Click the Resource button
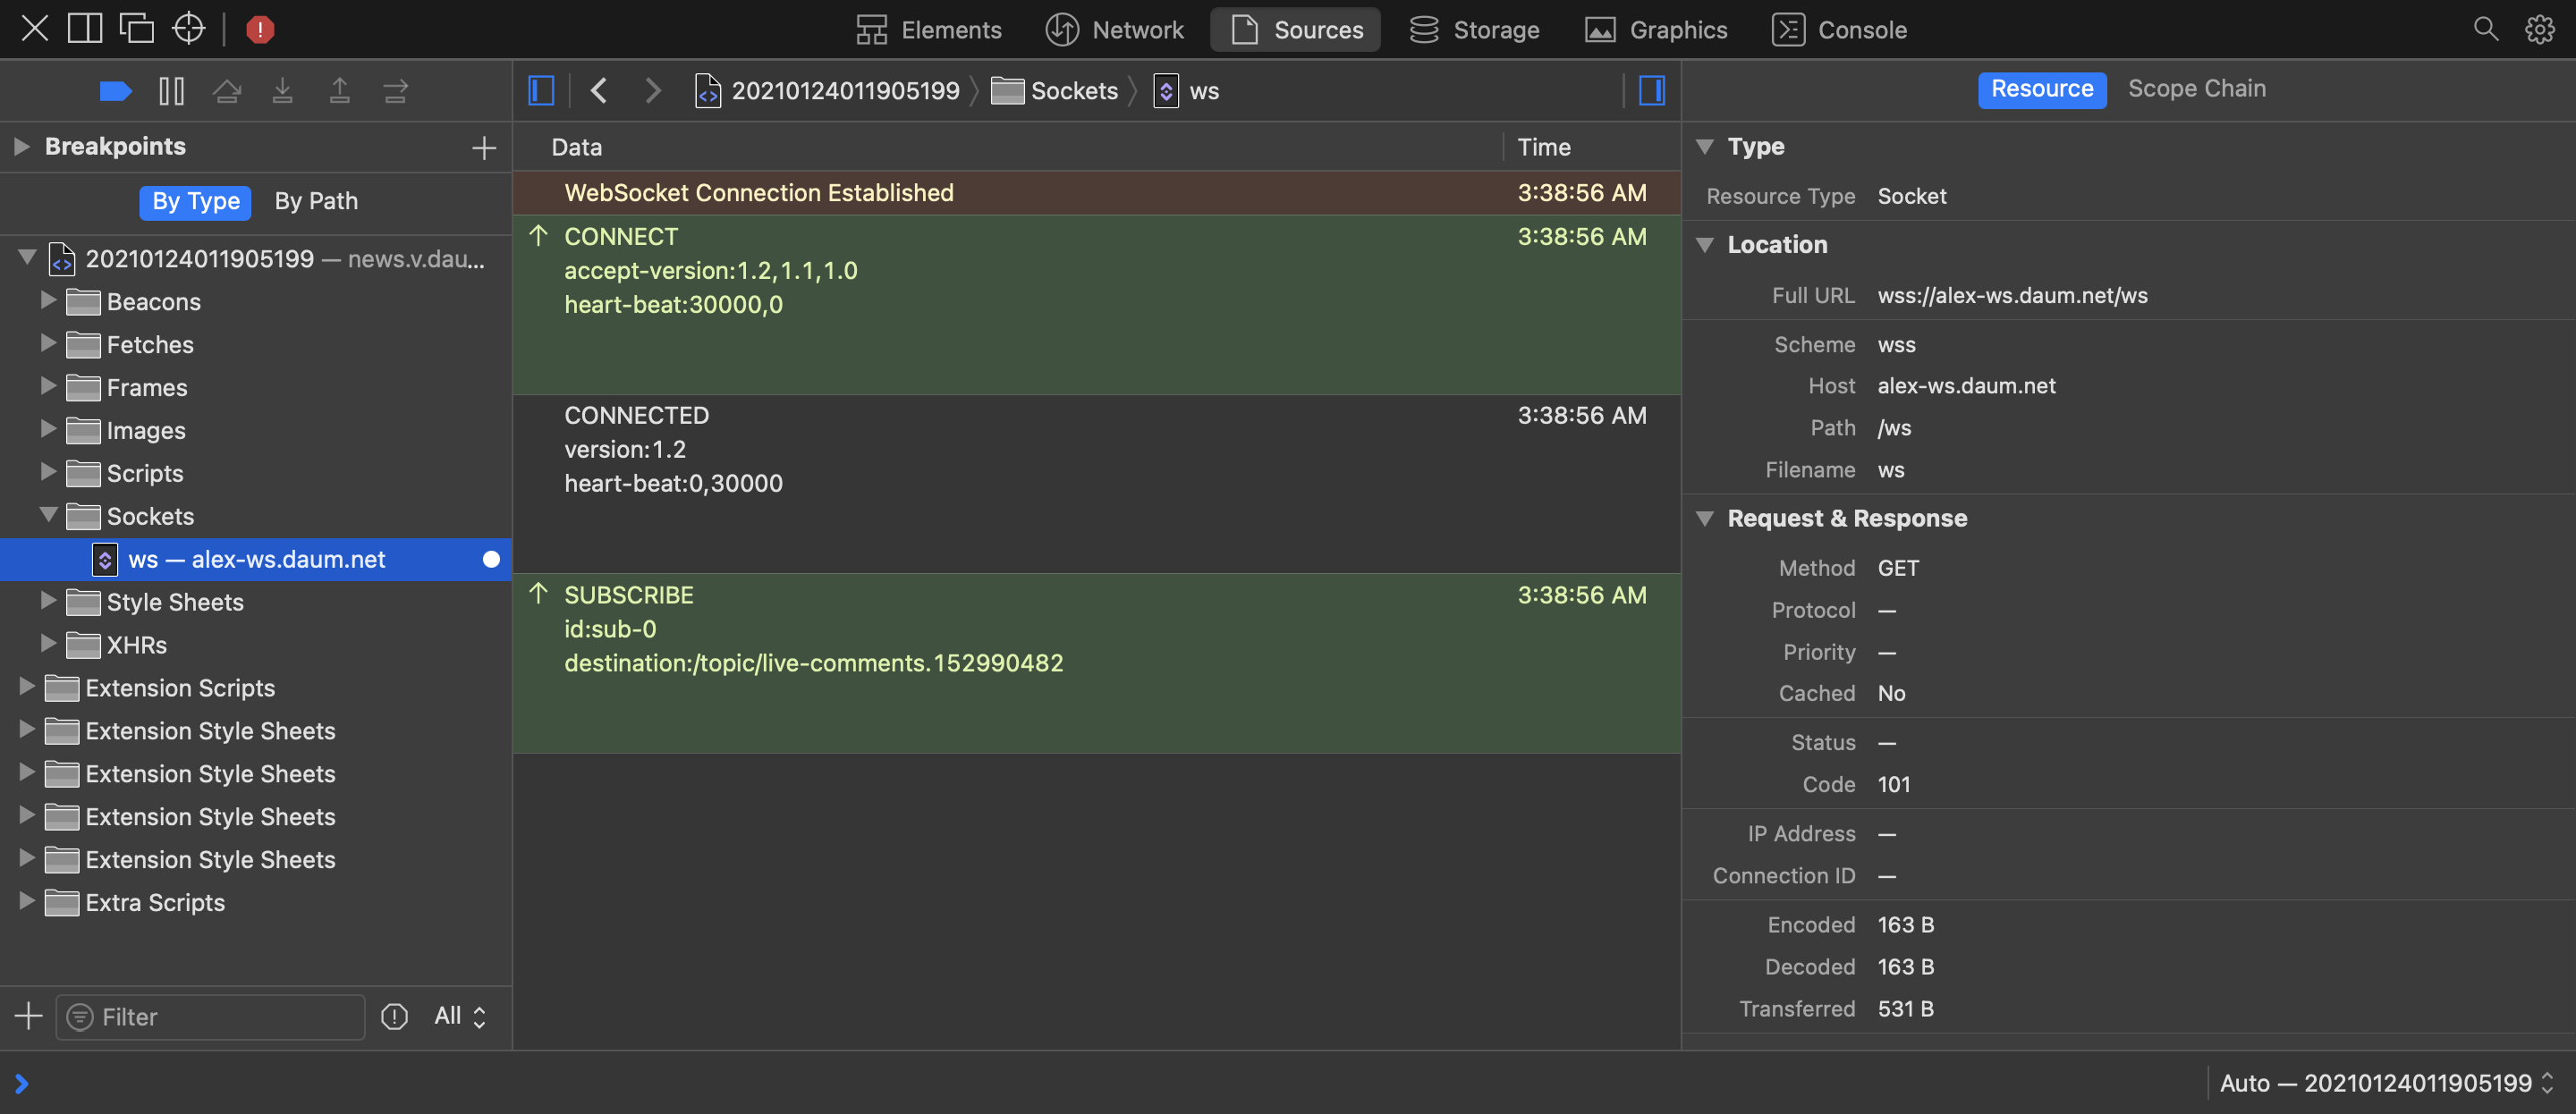Viewport: 2576px width, 1114px height. tap(2042, 89)
